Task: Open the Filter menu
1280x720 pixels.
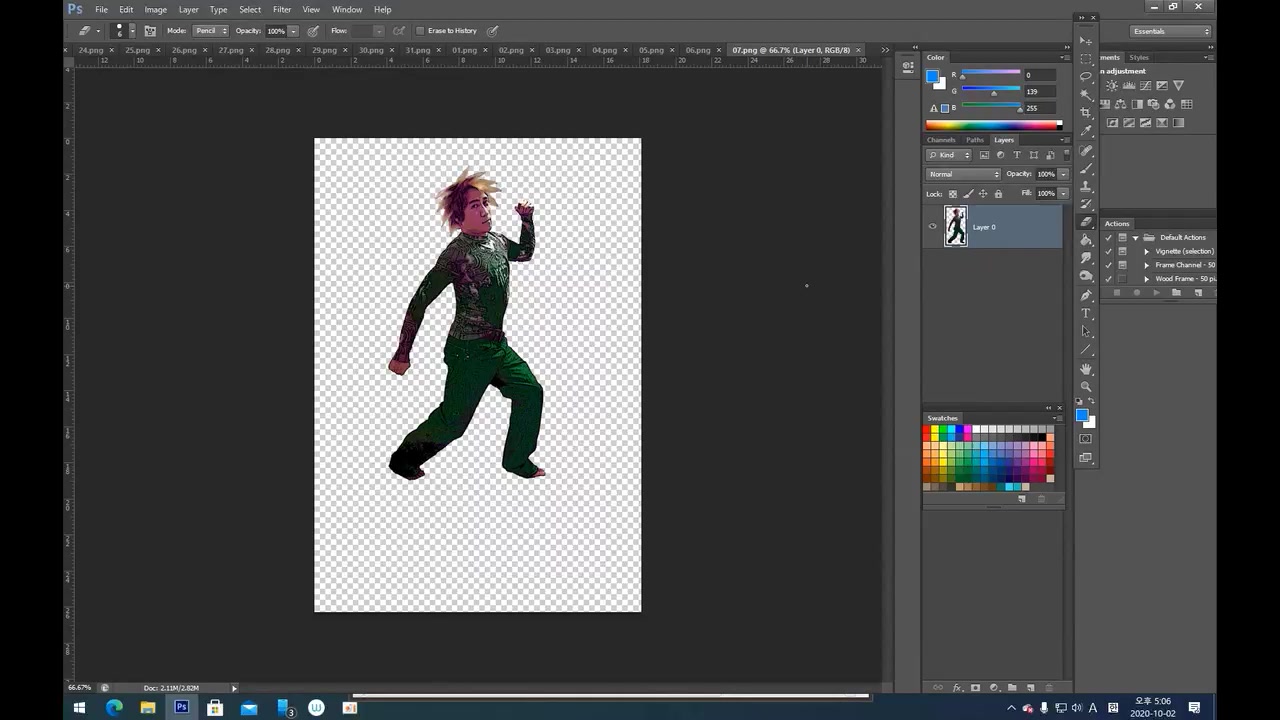Action: [282, 10]
